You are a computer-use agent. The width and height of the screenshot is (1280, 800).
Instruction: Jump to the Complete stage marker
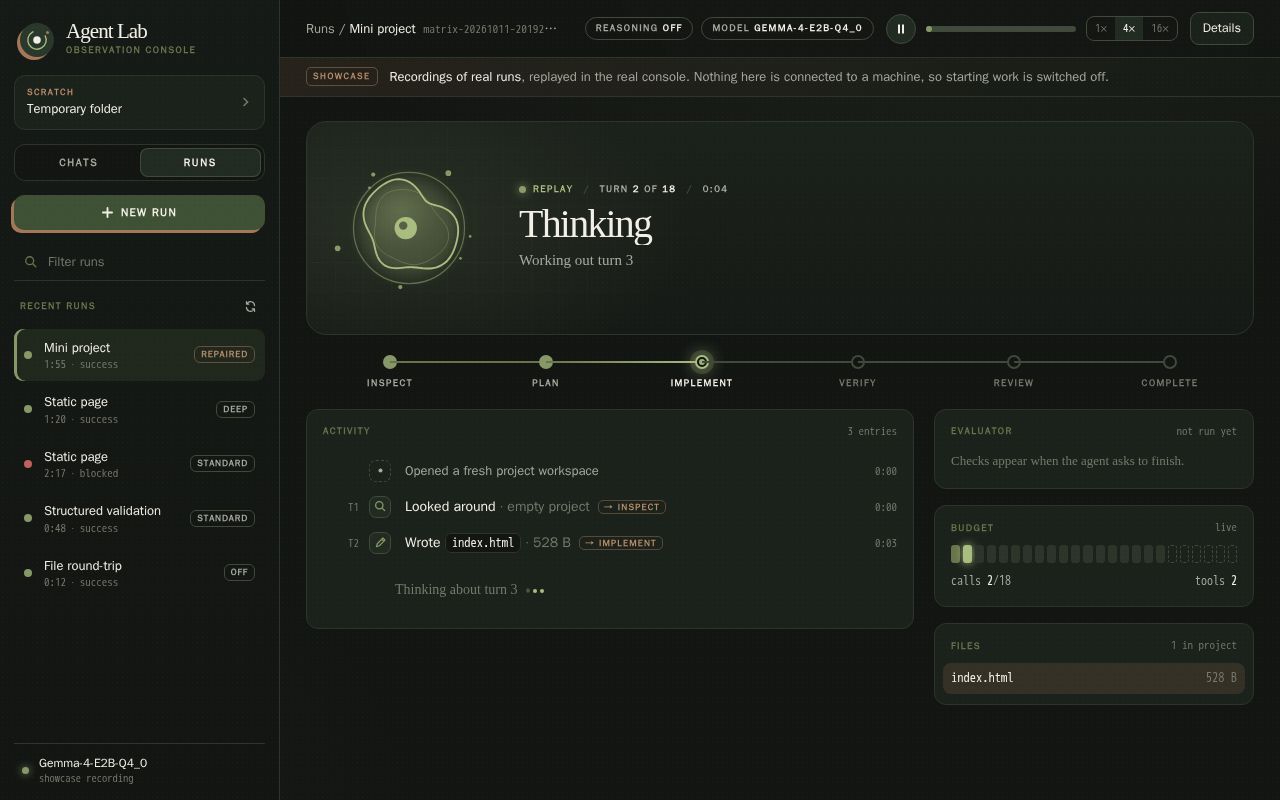(1170, 362)
